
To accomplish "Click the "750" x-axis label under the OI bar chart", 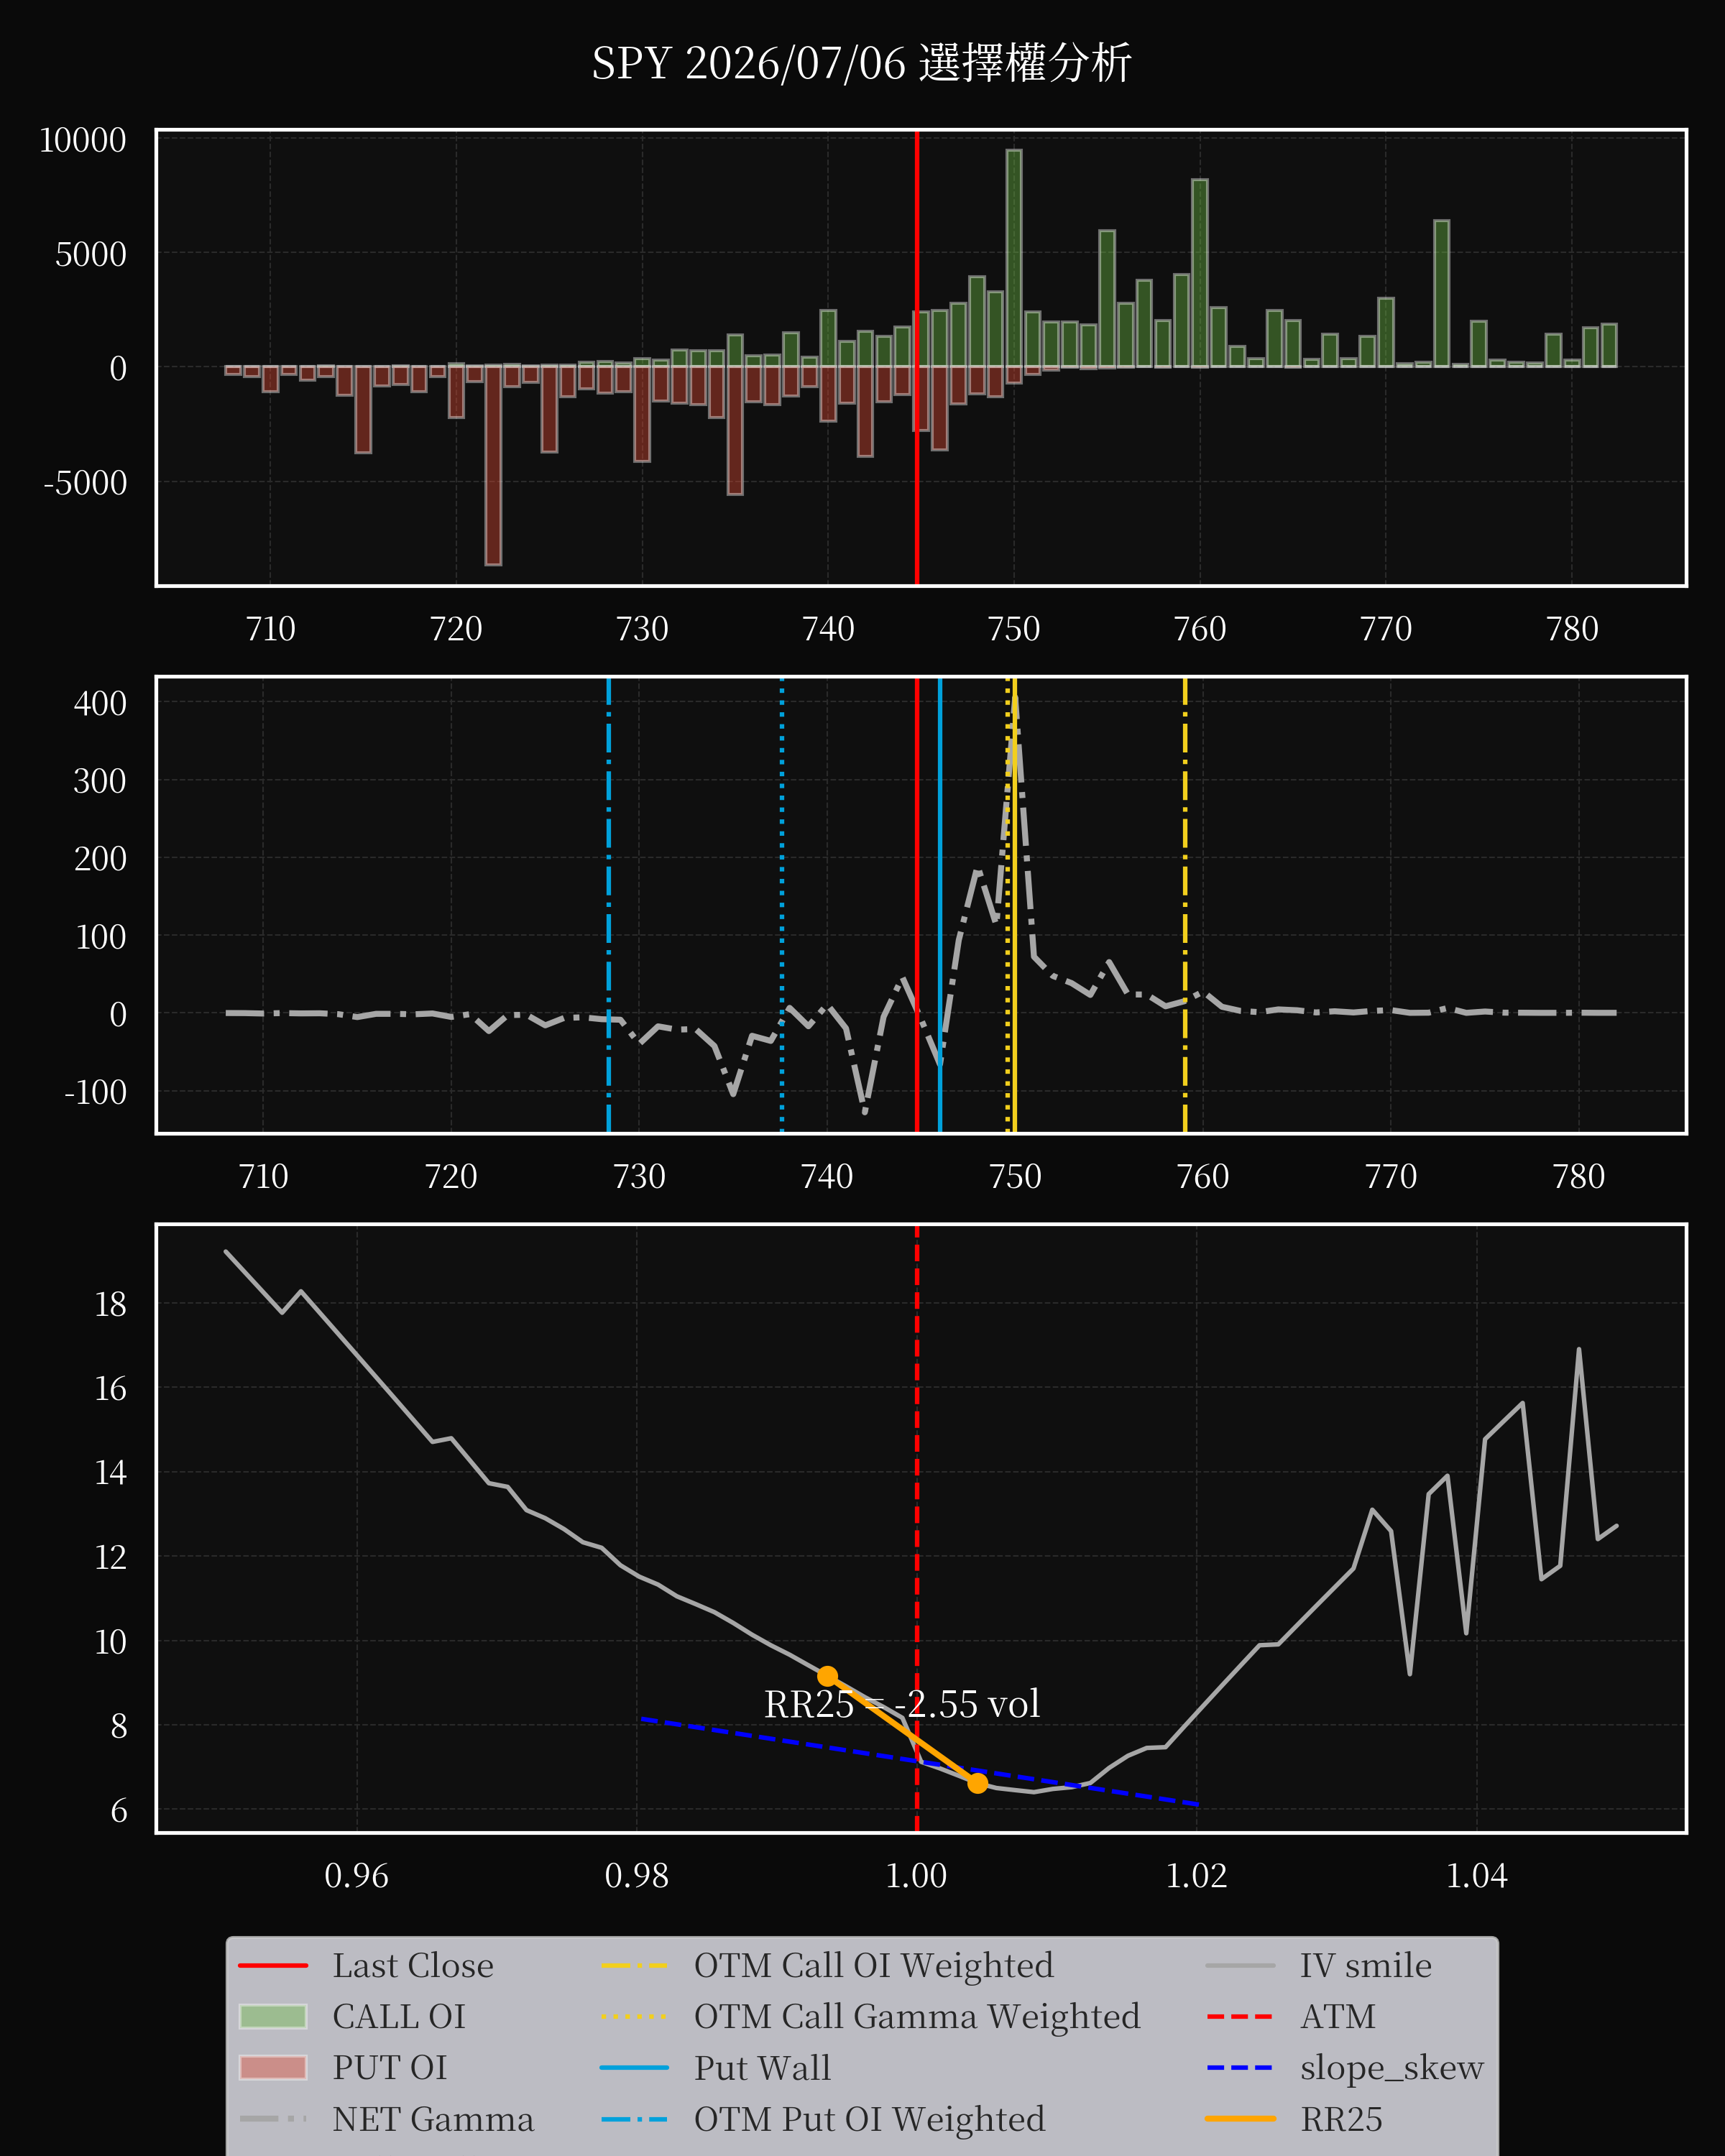I will pyautogui.click(x=1014, y=629).
